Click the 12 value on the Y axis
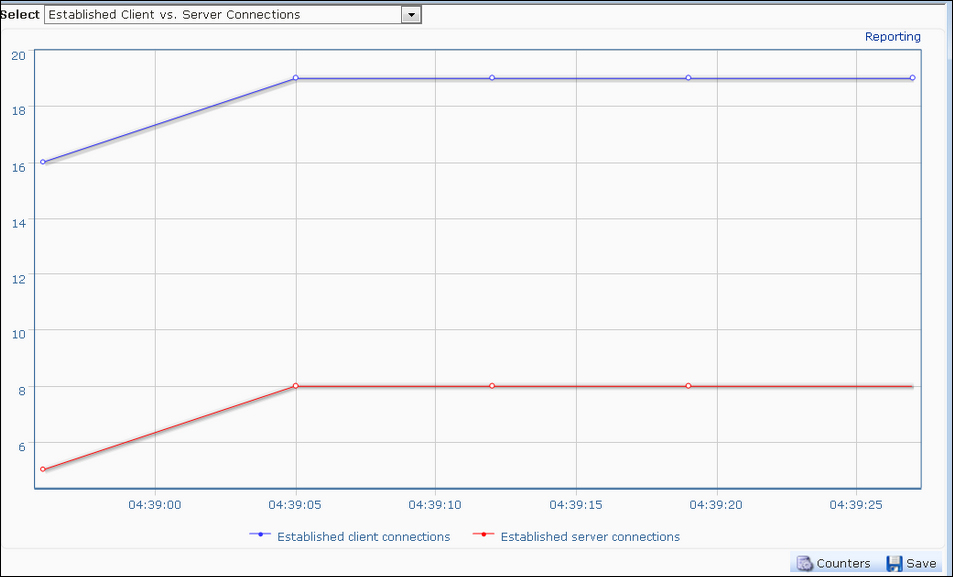 (19, 279)
